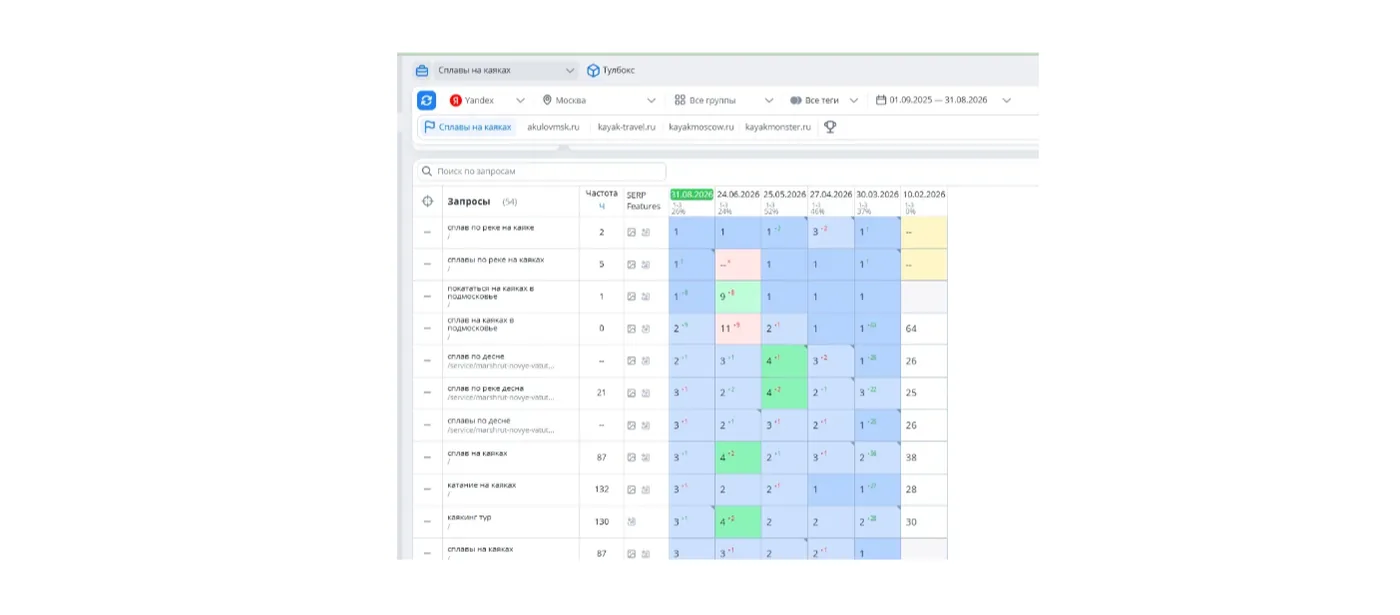The image size is (1400, 615).
Task: Expand the Все теги dropdown arrow
Action: 854,100
